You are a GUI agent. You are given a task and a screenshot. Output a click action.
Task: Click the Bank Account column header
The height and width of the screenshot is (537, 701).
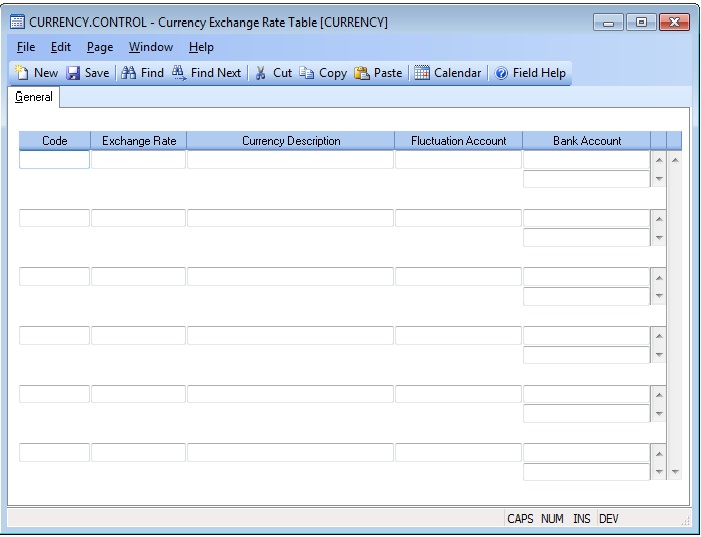(587, 141)
